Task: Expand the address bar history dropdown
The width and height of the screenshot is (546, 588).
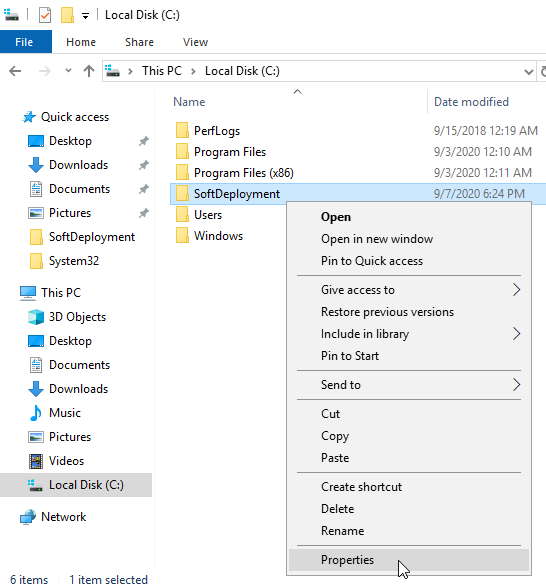Action: coord(529,71)
